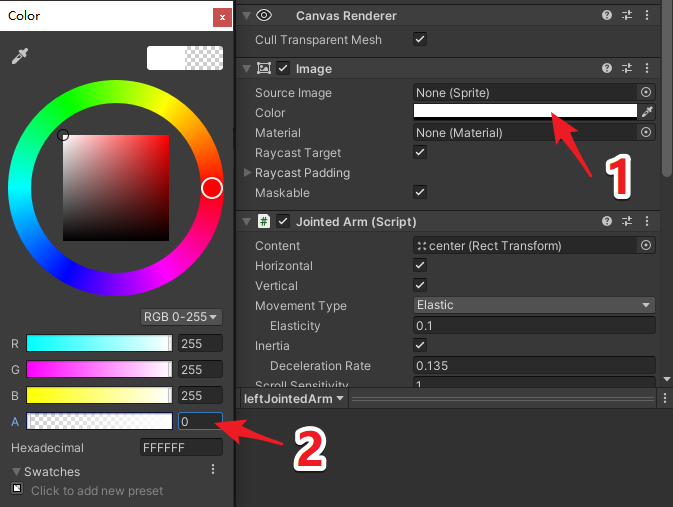Toggle Raycast Target checkbox
673x507 pixels.
tap(420, 152)
